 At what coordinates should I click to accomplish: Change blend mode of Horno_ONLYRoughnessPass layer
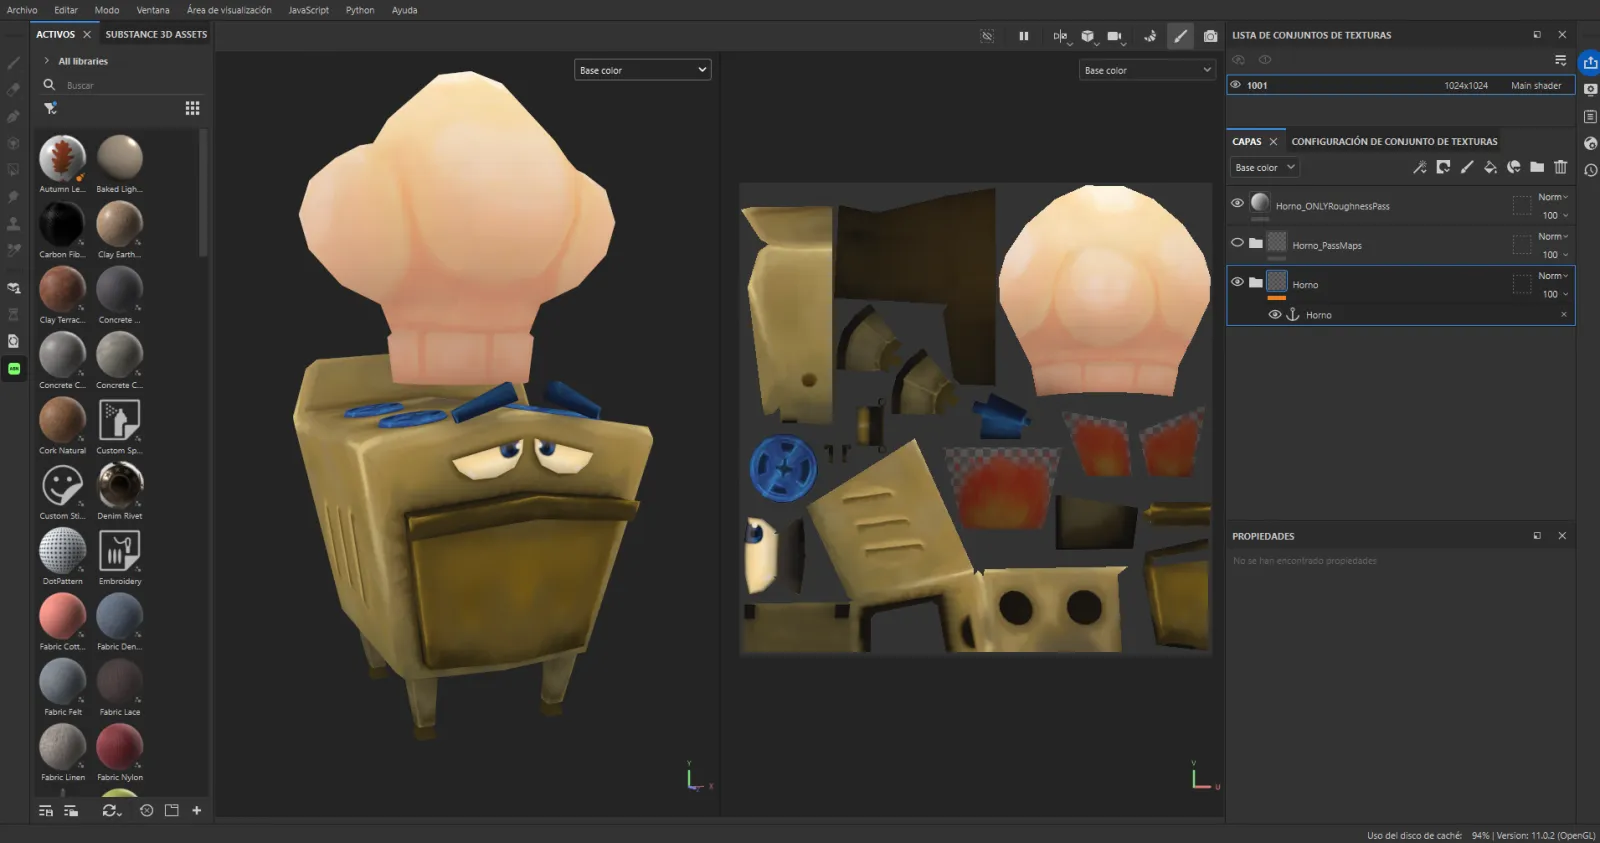coord(1553,197)
